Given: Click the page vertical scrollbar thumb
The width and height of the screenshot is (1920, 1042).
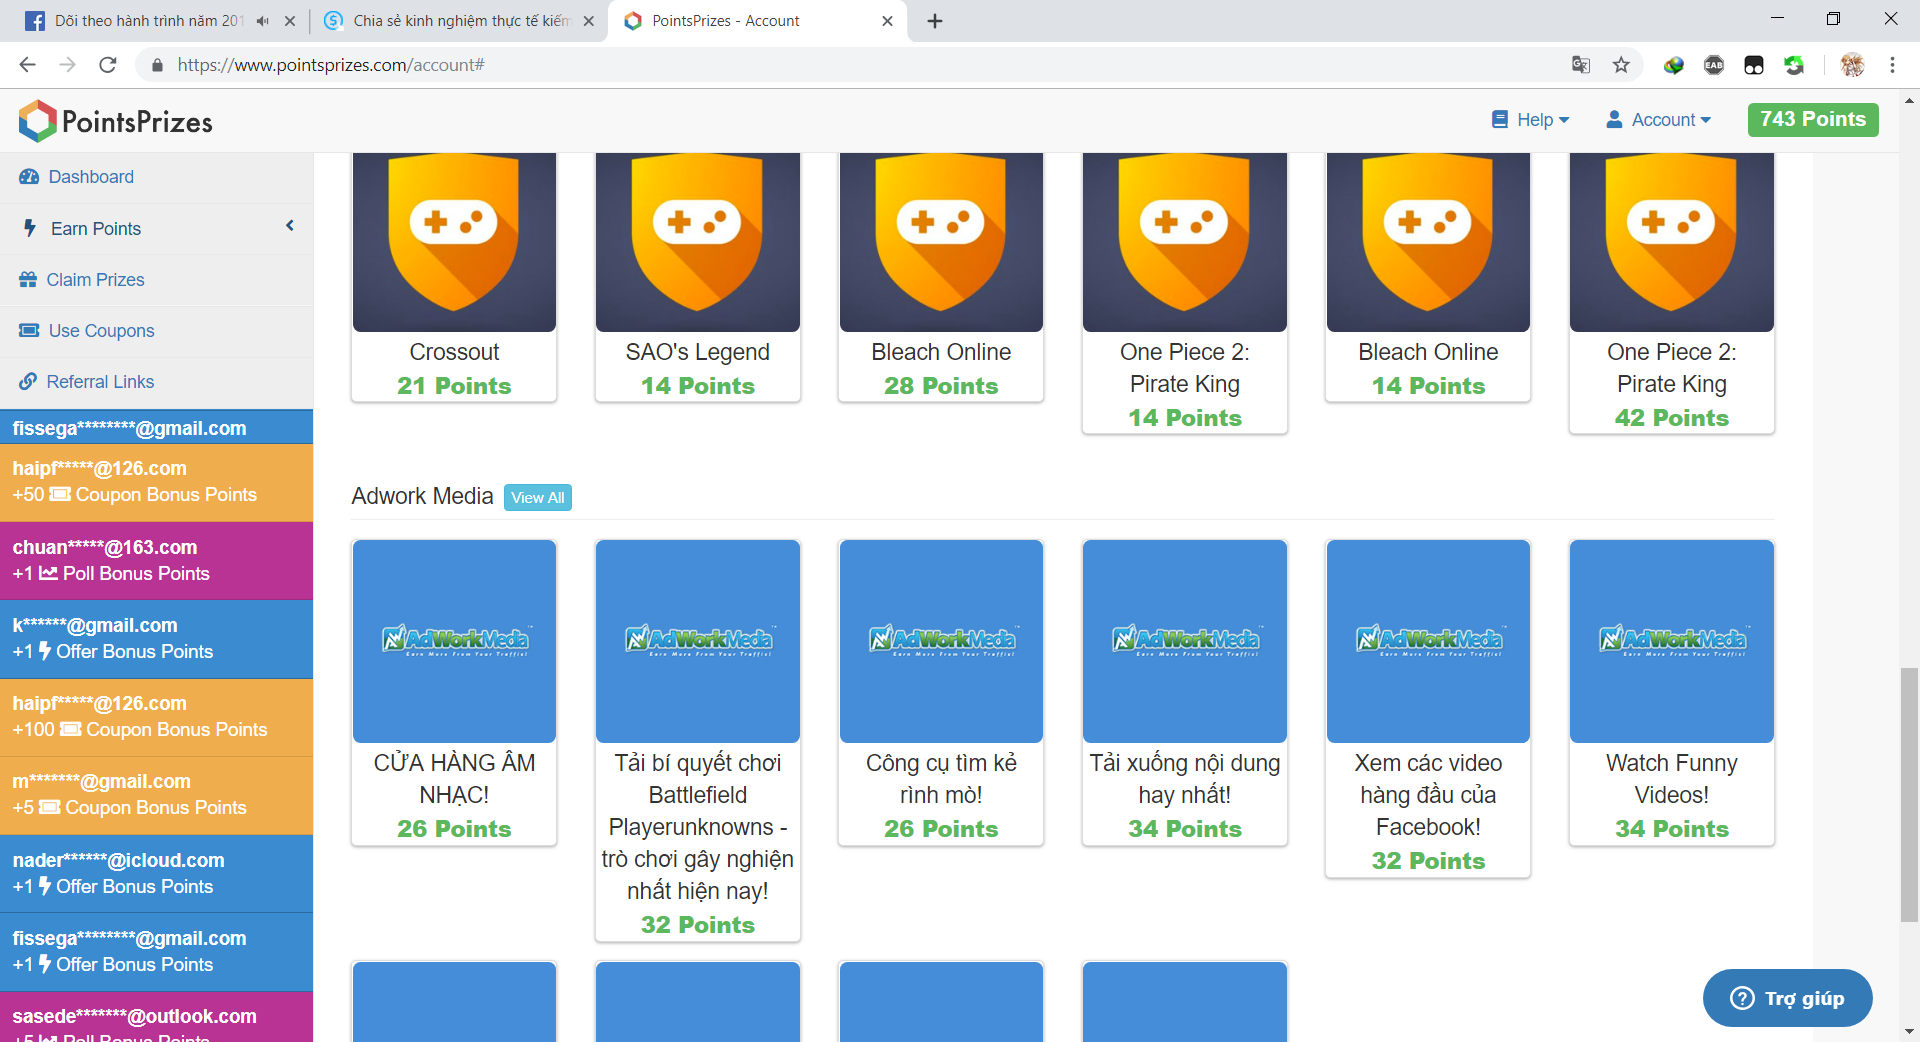Looking at the screenshot, I should pyautogui.click(x=1909, y=793).
